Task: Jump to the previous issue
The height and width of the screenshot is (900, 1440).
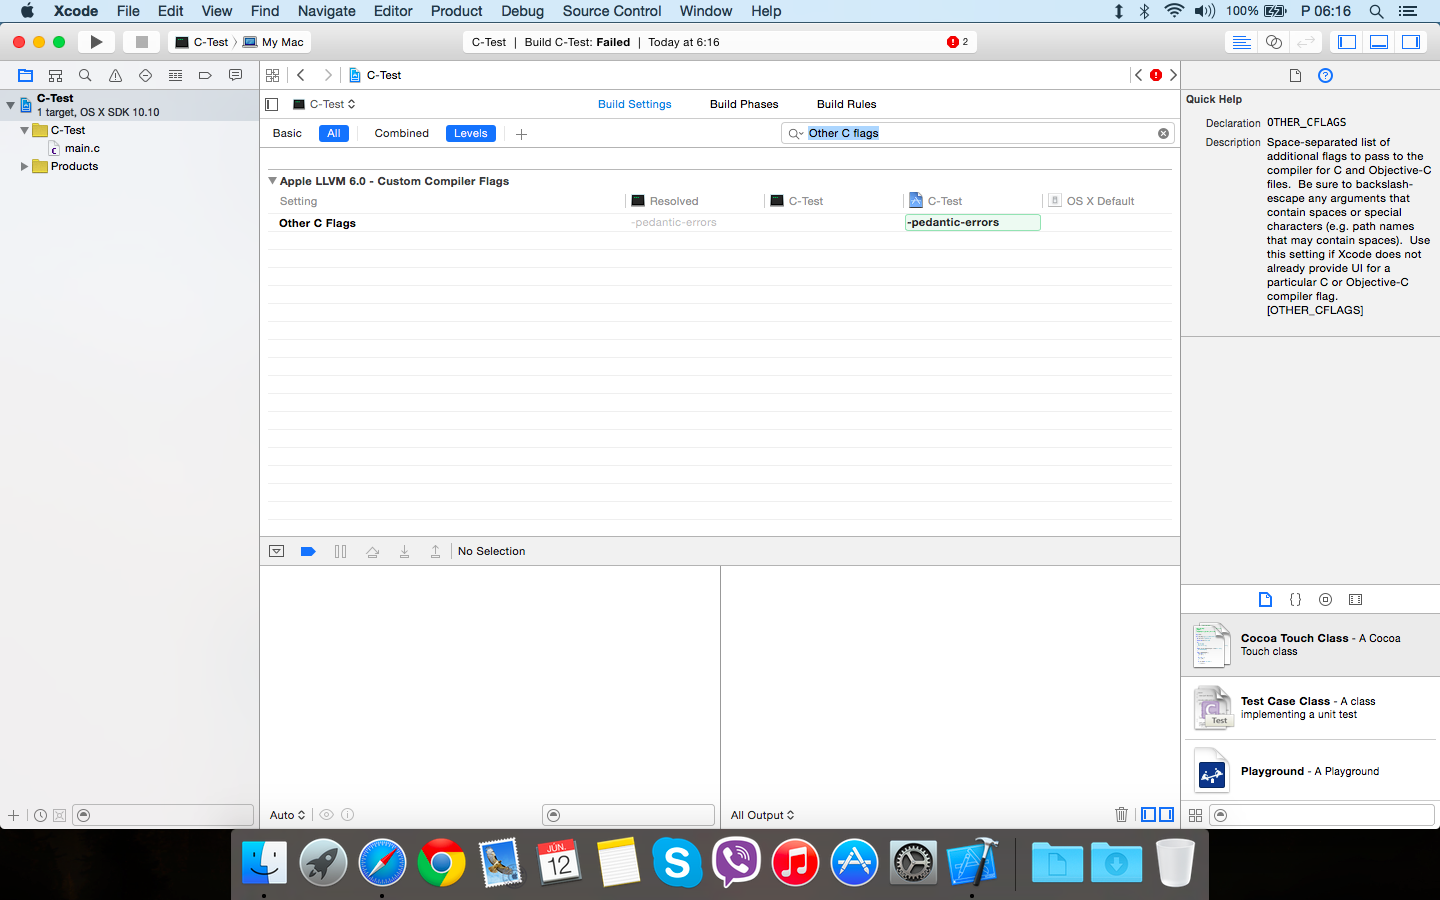Action: (1138, 75)
